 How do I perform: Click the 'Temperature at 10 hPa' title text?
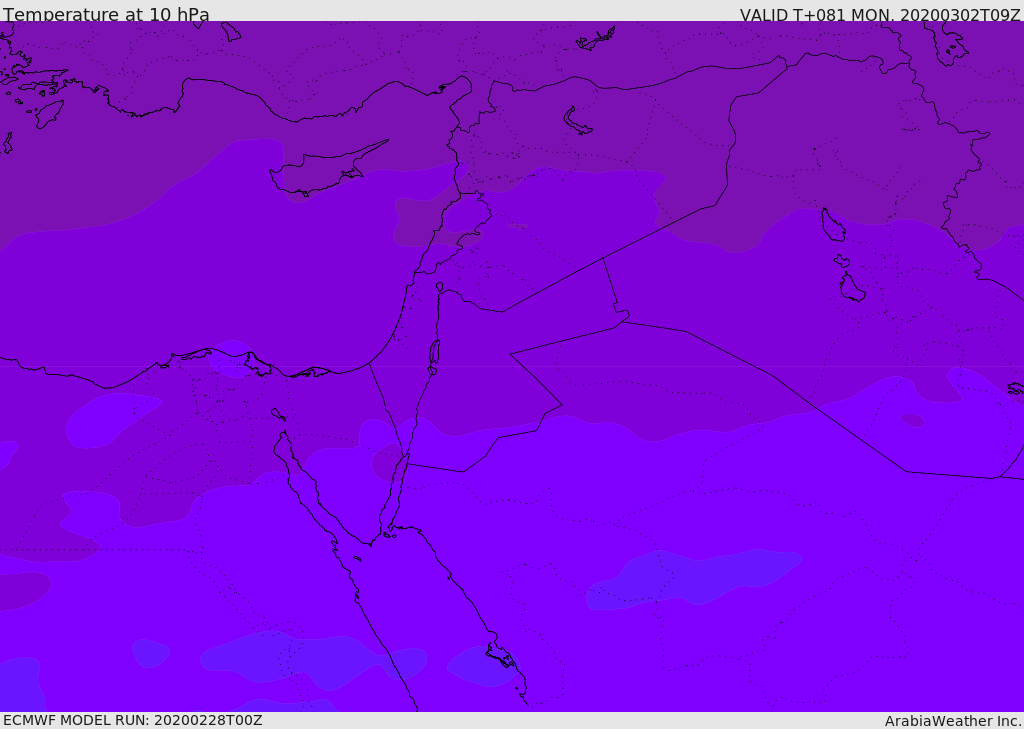point(106,14)
